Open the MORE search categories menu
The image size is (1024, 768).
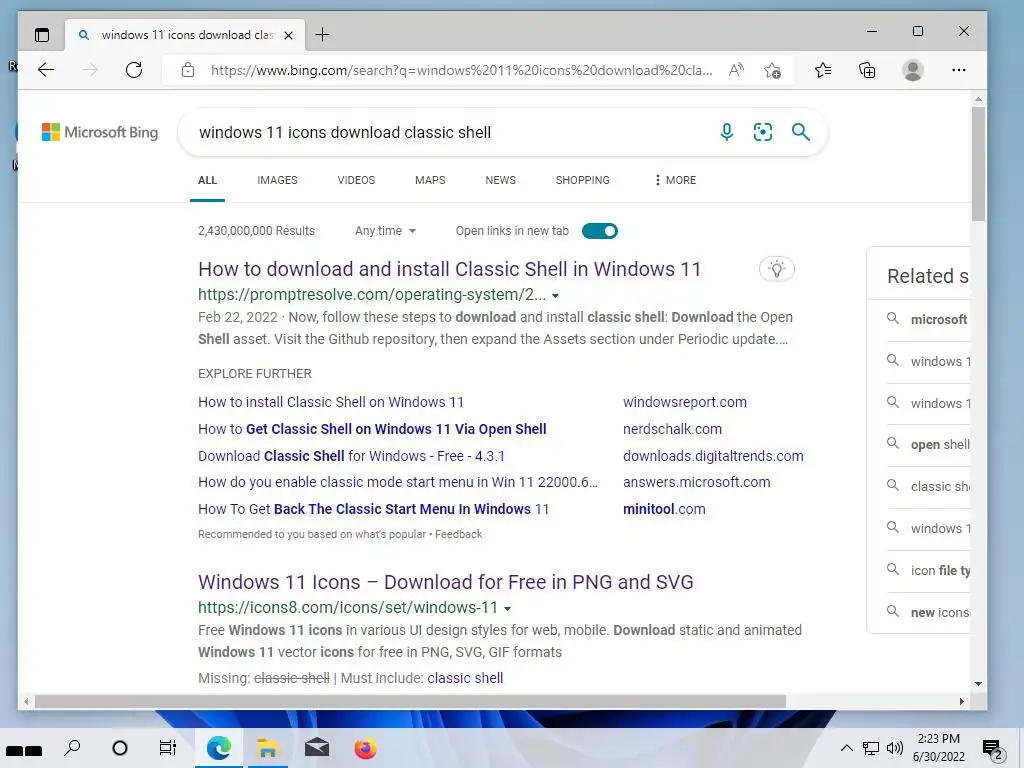[x=675, y=180]
